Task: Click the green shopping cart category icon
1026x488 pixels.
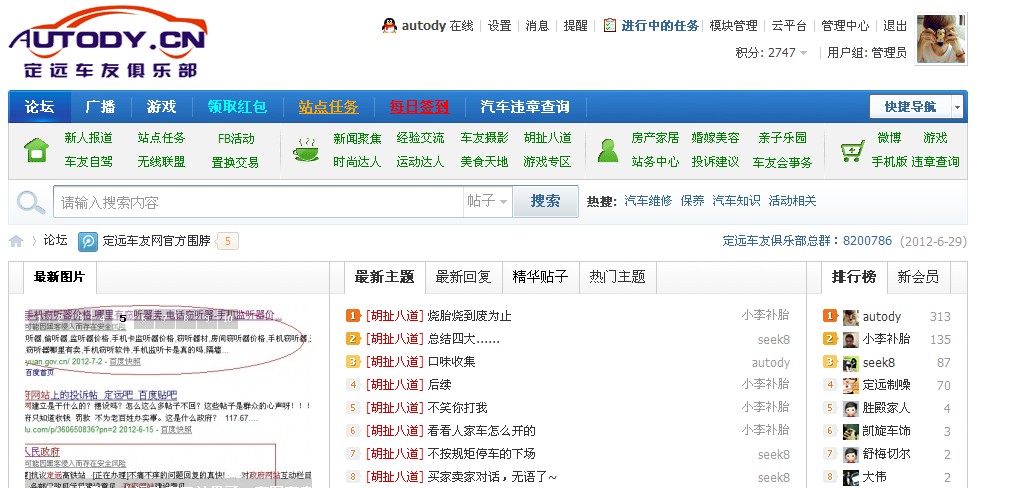Action: (853, 151)
